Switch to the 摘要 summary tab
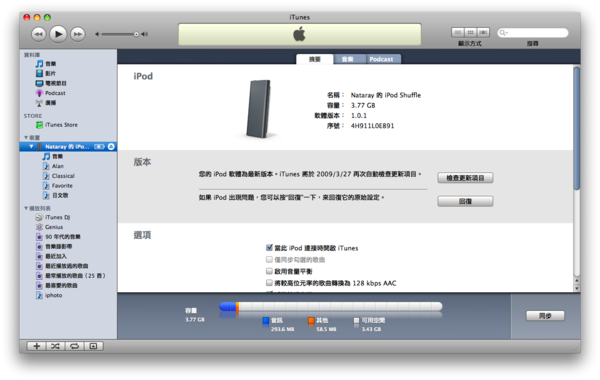This screenshot has width=600, height=380. coord(315,59)
